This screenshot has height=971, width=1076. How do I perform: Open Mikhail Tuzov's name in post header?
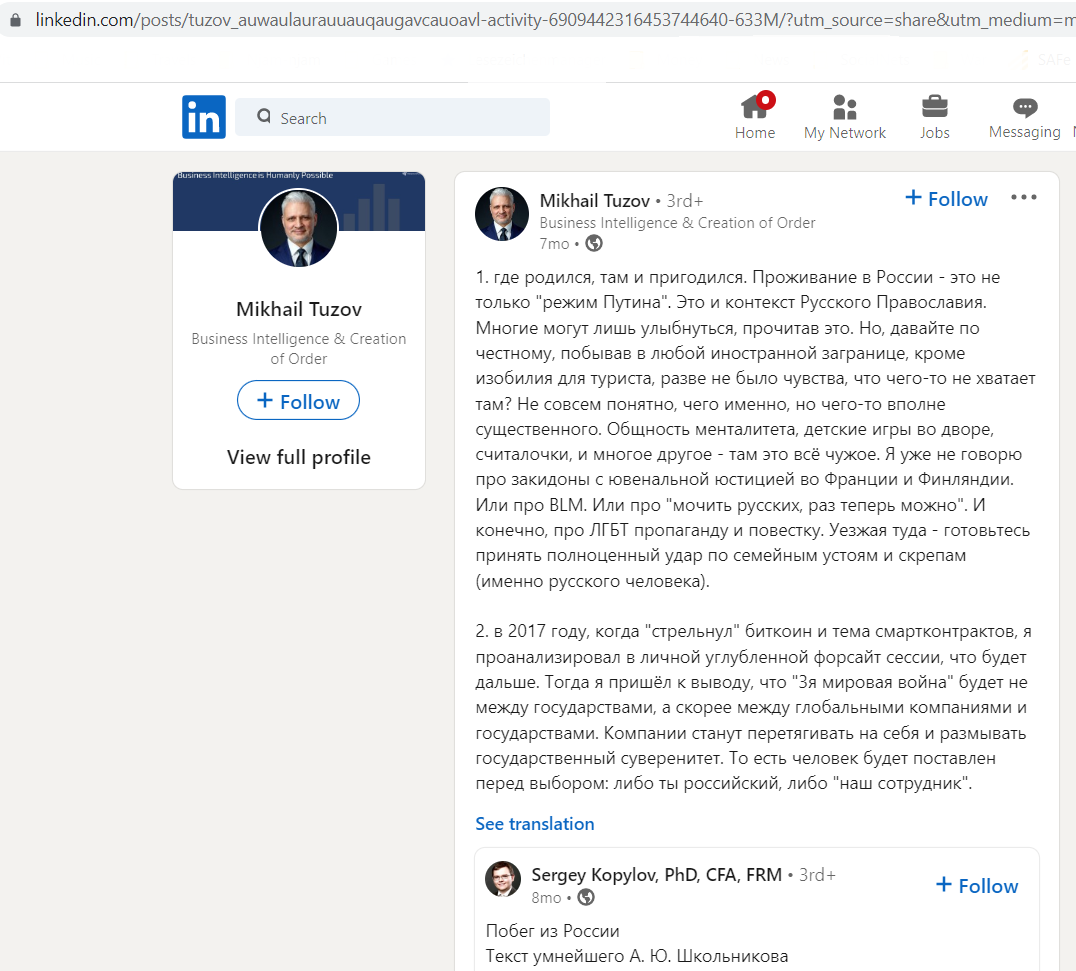[x=594, y=201]
